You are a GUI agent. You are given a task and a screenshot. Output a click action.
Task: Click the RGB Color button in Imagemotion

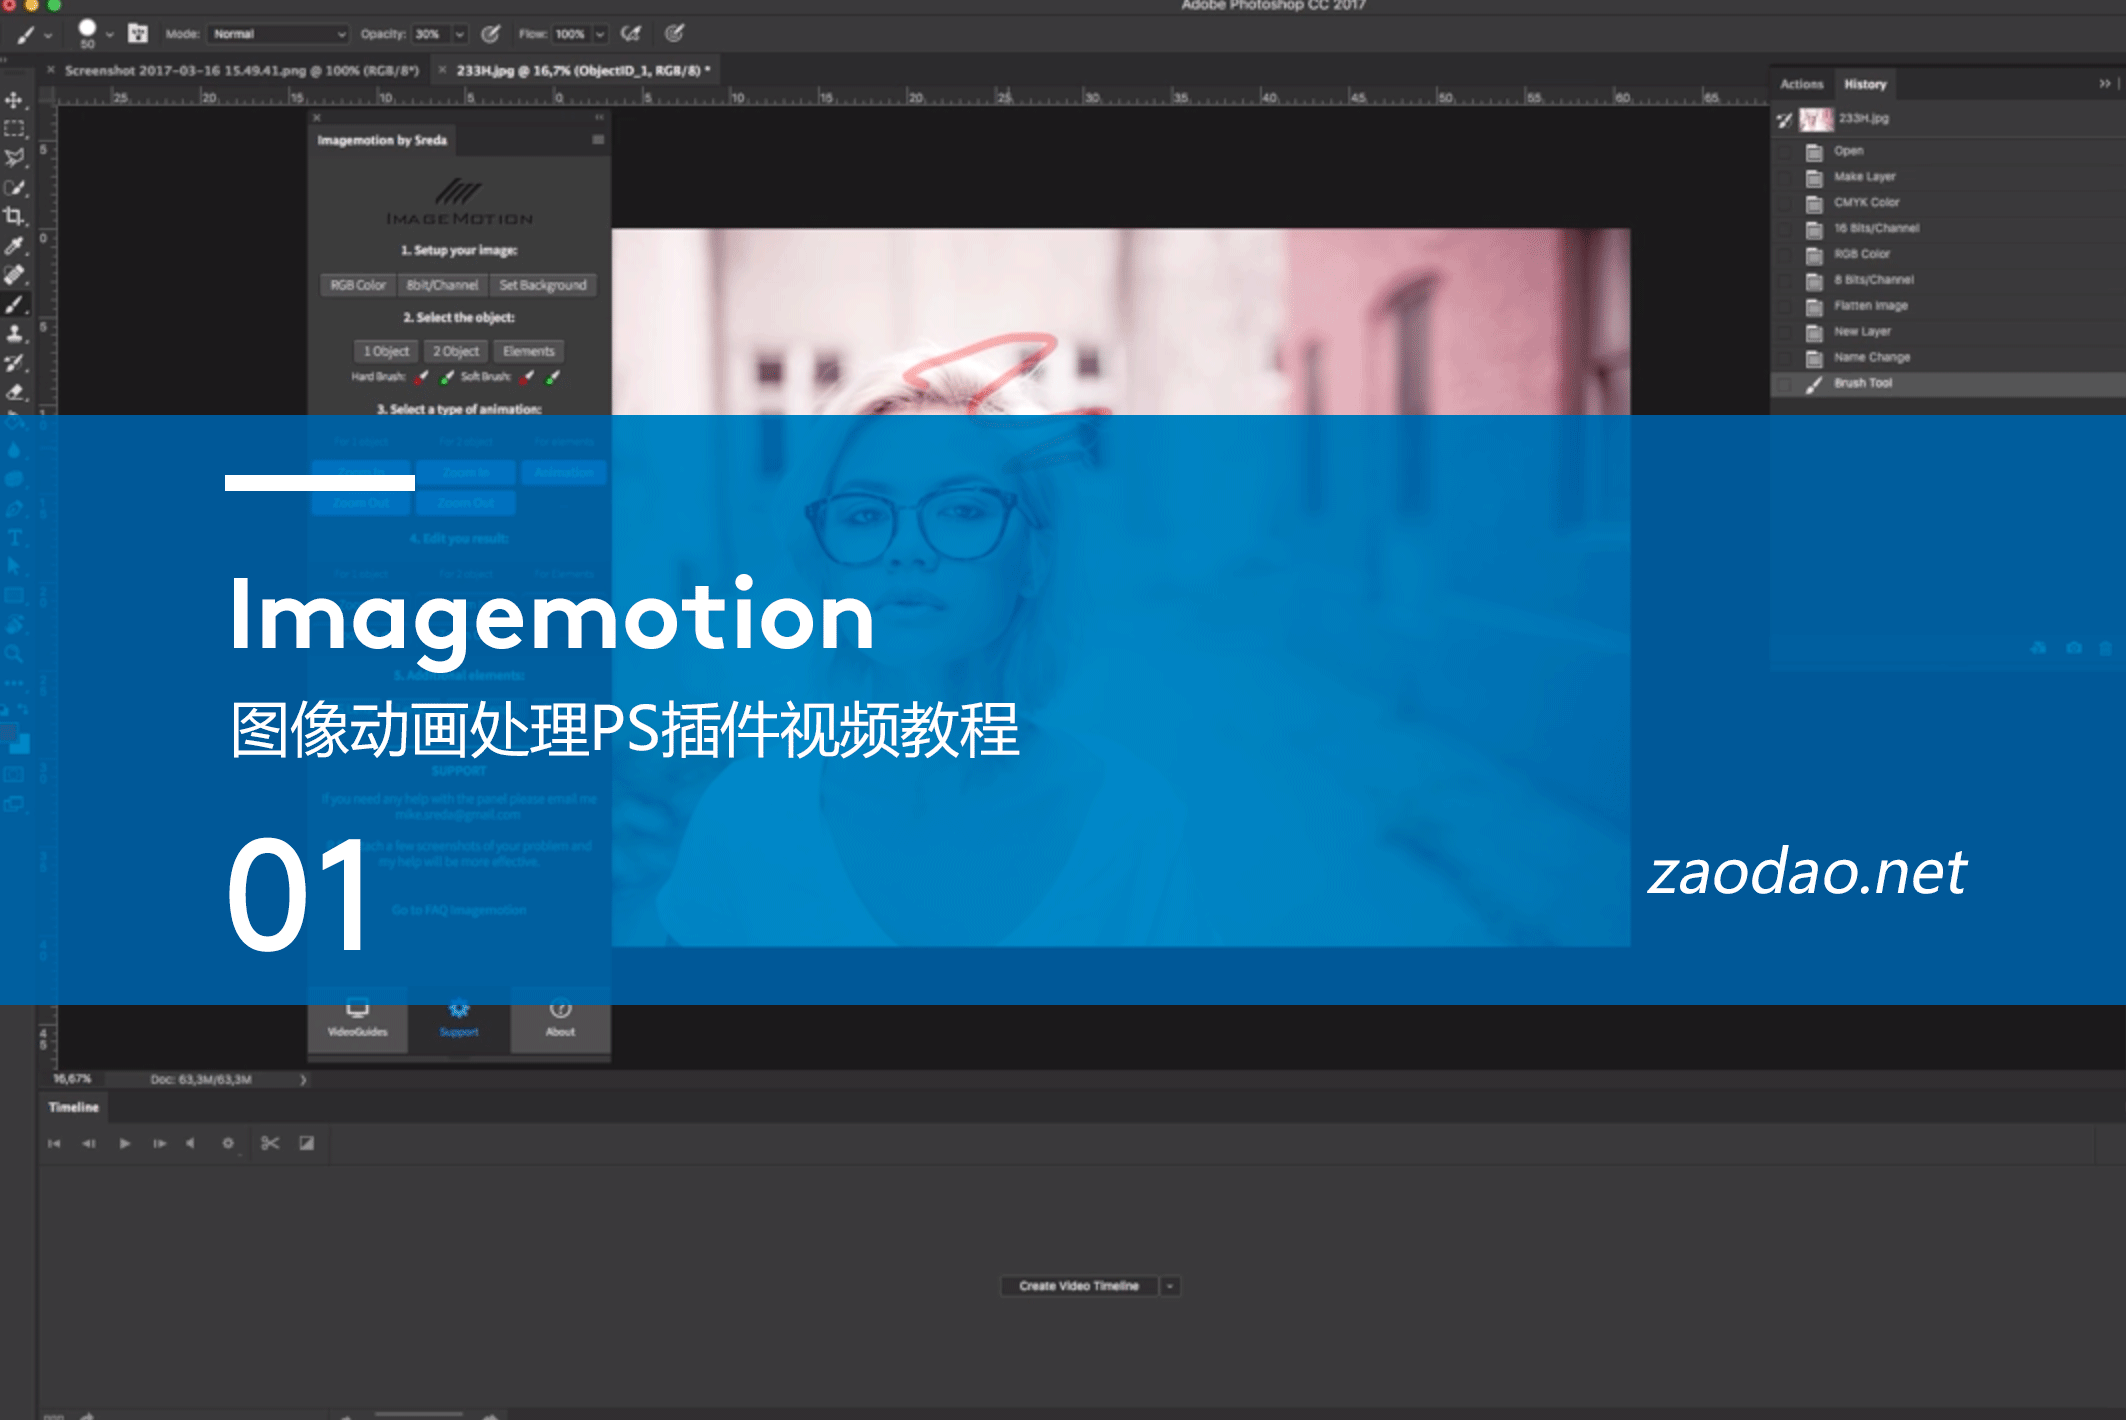point(358,285)
